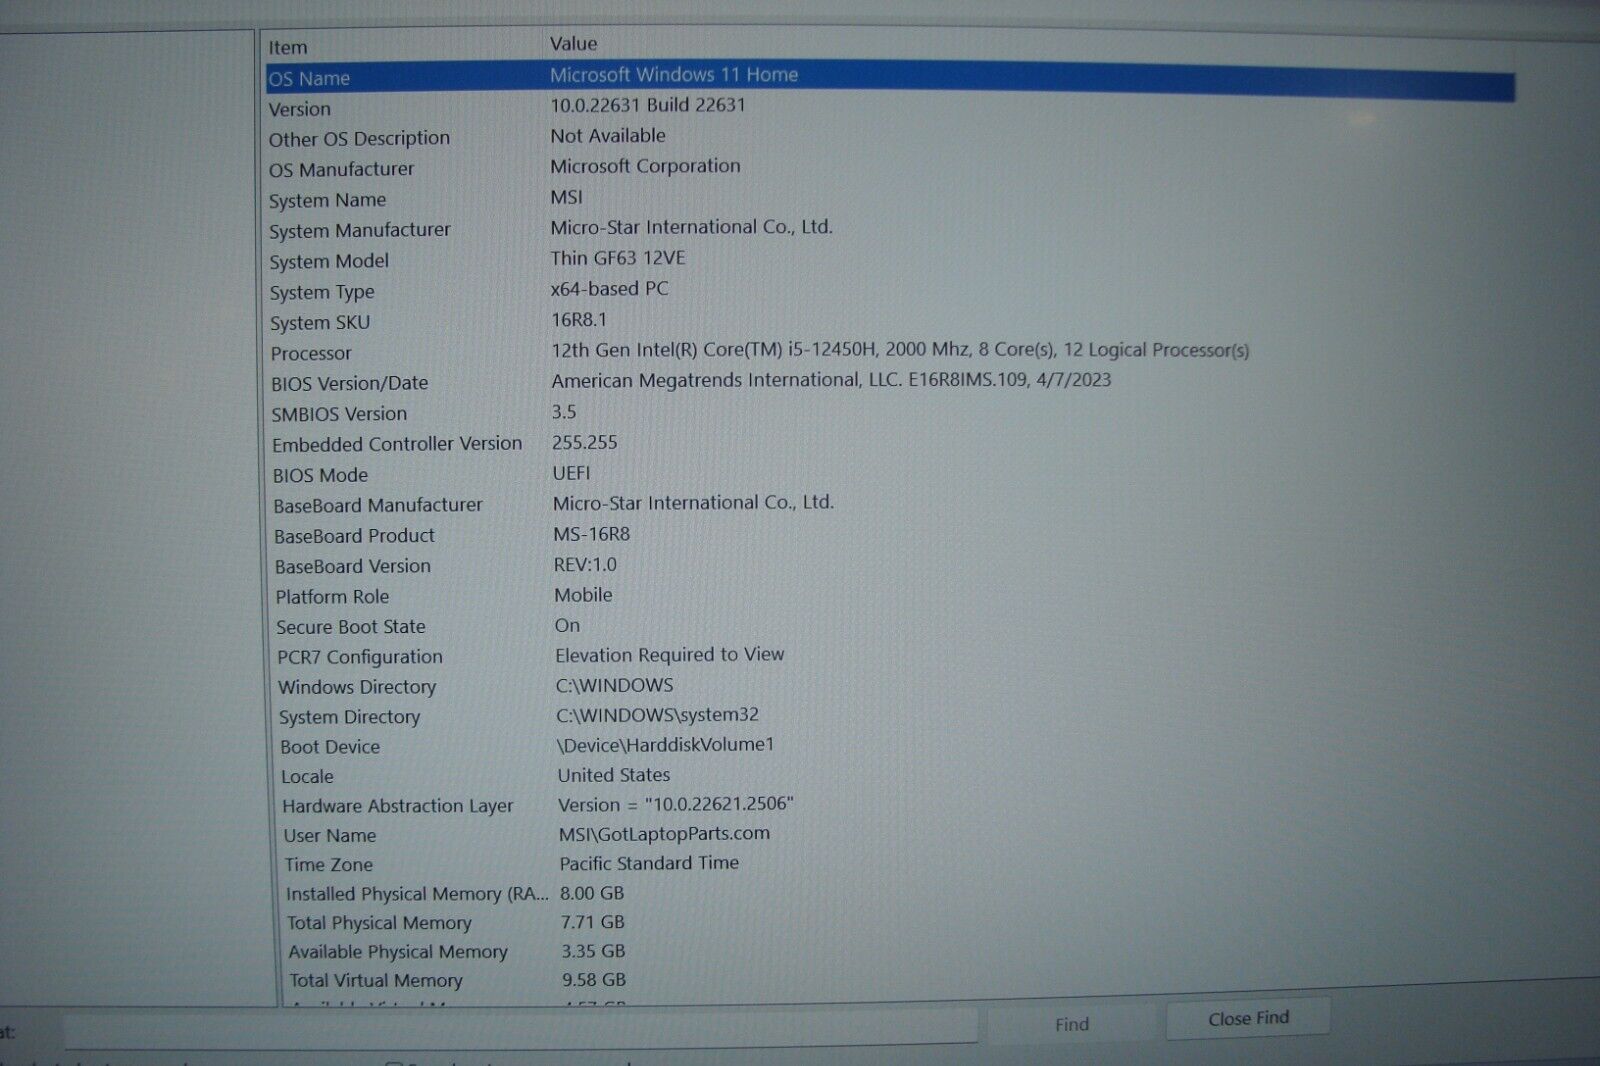Image resolution: width=1600 pixels, height=1066 pixels.
Task: Click the Find what input field
Action: point(520,1027)
